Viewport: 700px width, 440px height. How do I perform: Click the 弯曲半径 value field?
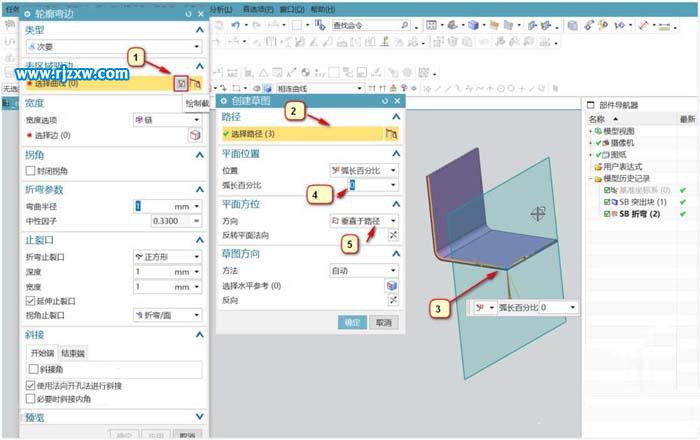163,206
